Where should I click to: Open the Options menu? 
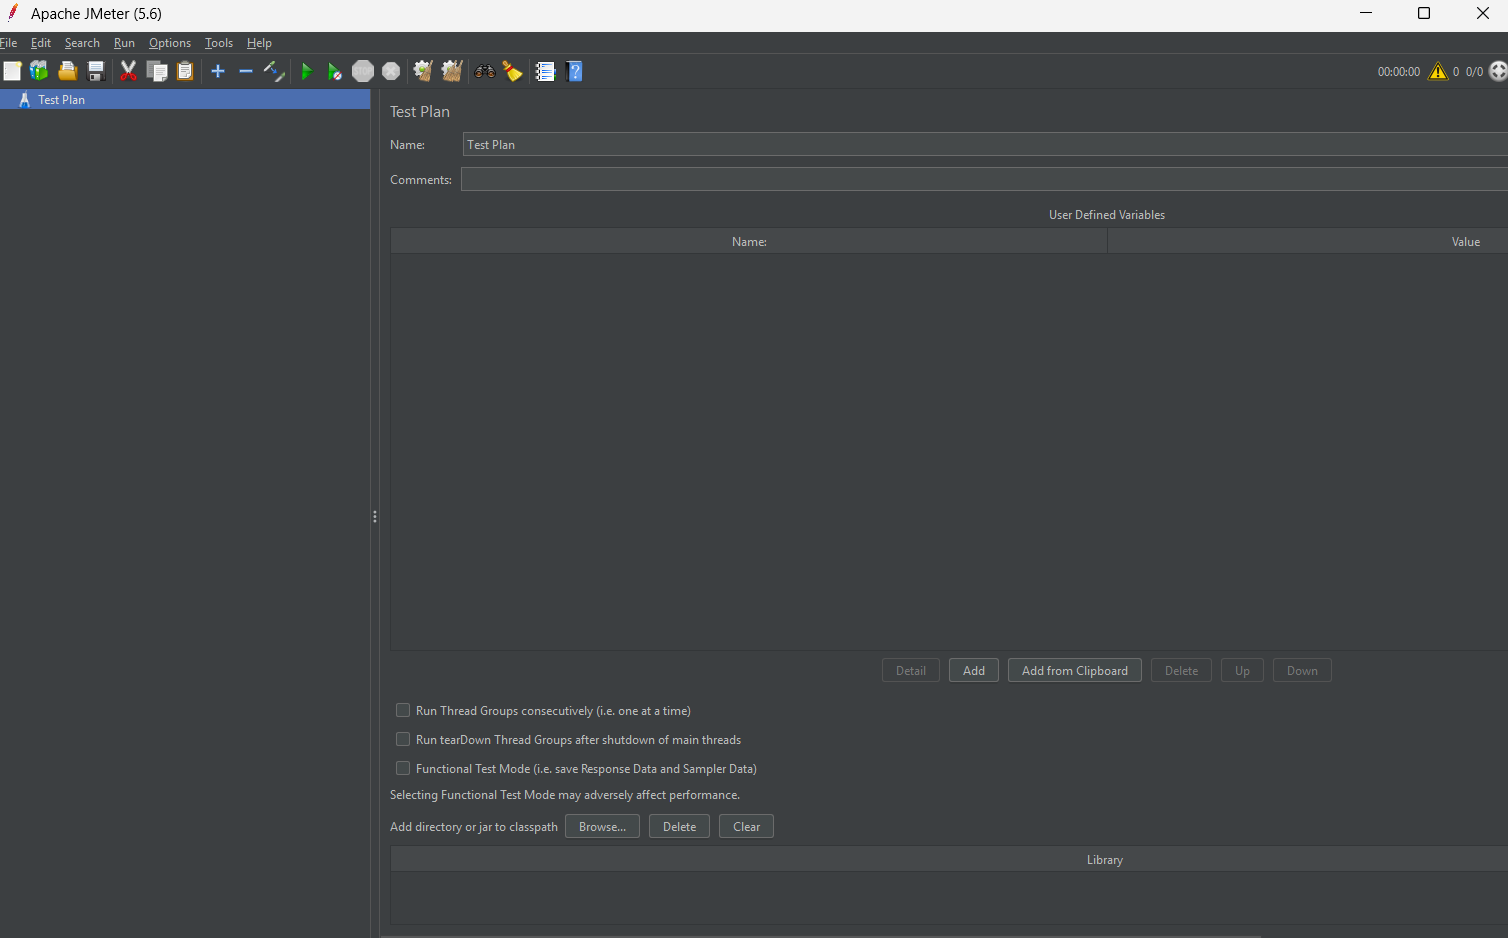click(170, 43)
